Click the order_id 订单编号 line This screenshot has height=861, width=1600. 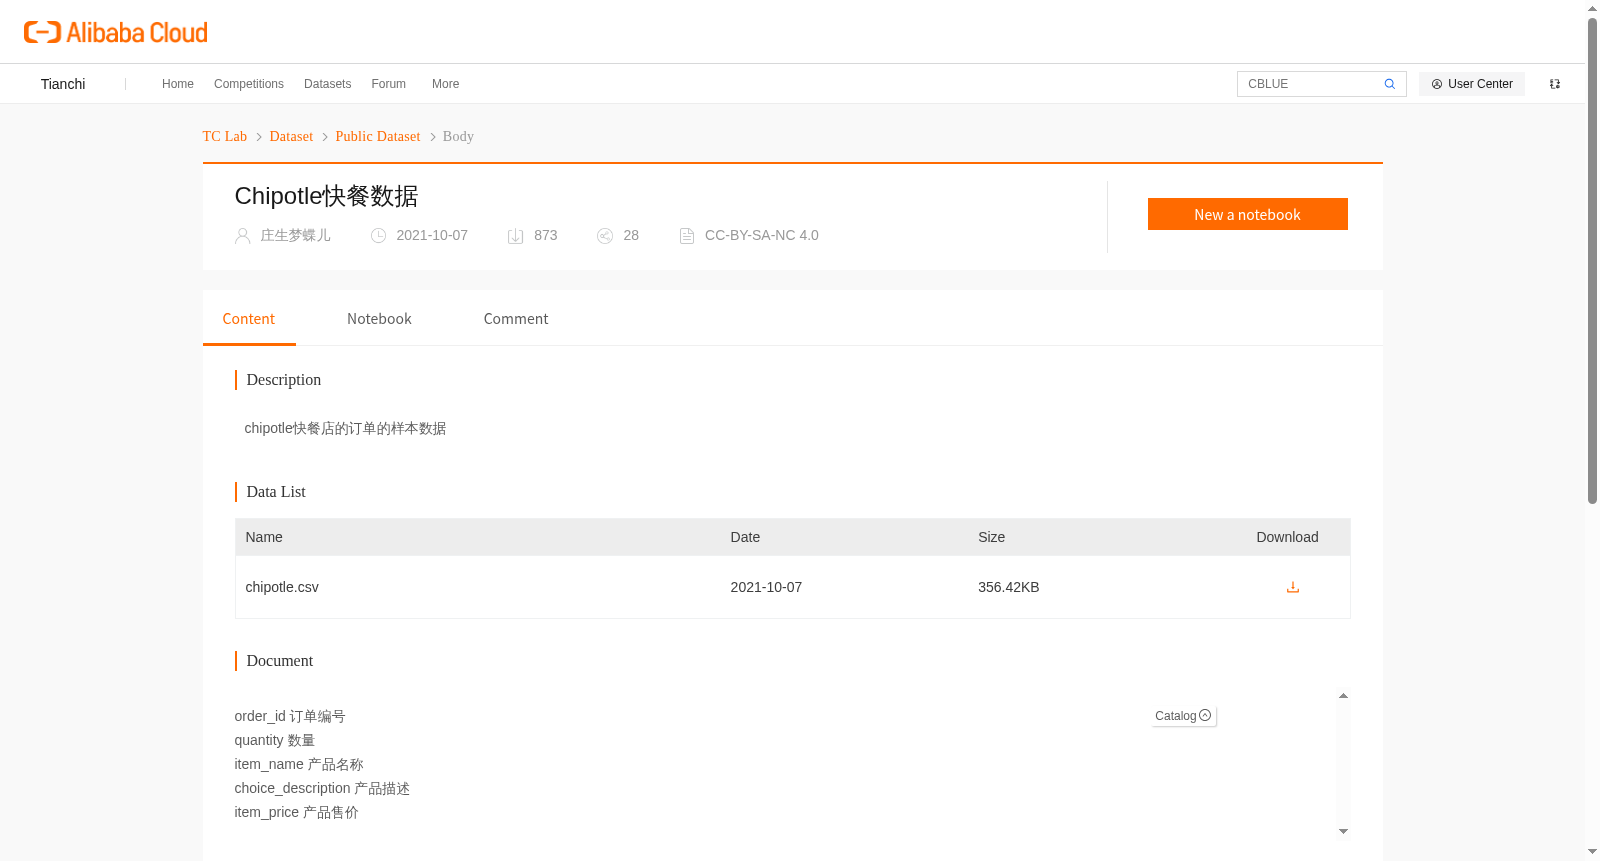(x=290, y=716)
